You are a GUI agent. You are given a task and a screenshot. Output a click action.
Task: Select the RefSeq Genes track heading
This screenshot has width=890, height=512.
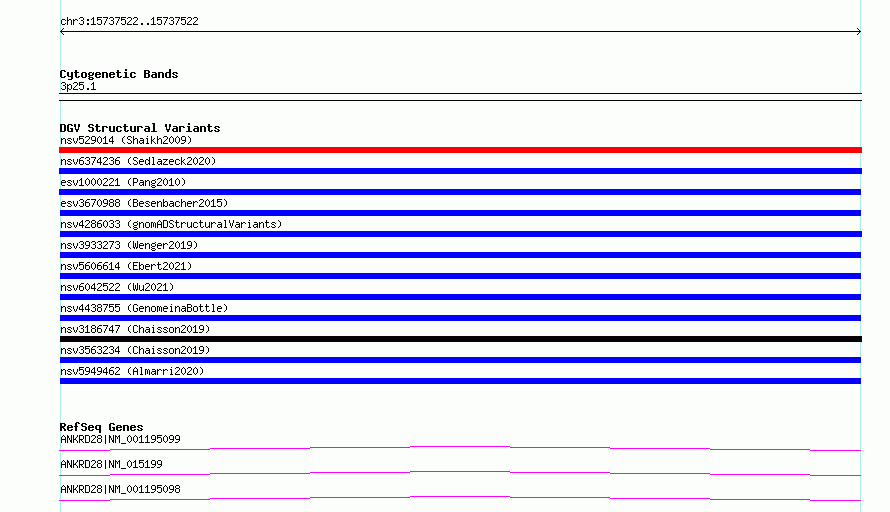pyautogui.click(x=101, y=427)
